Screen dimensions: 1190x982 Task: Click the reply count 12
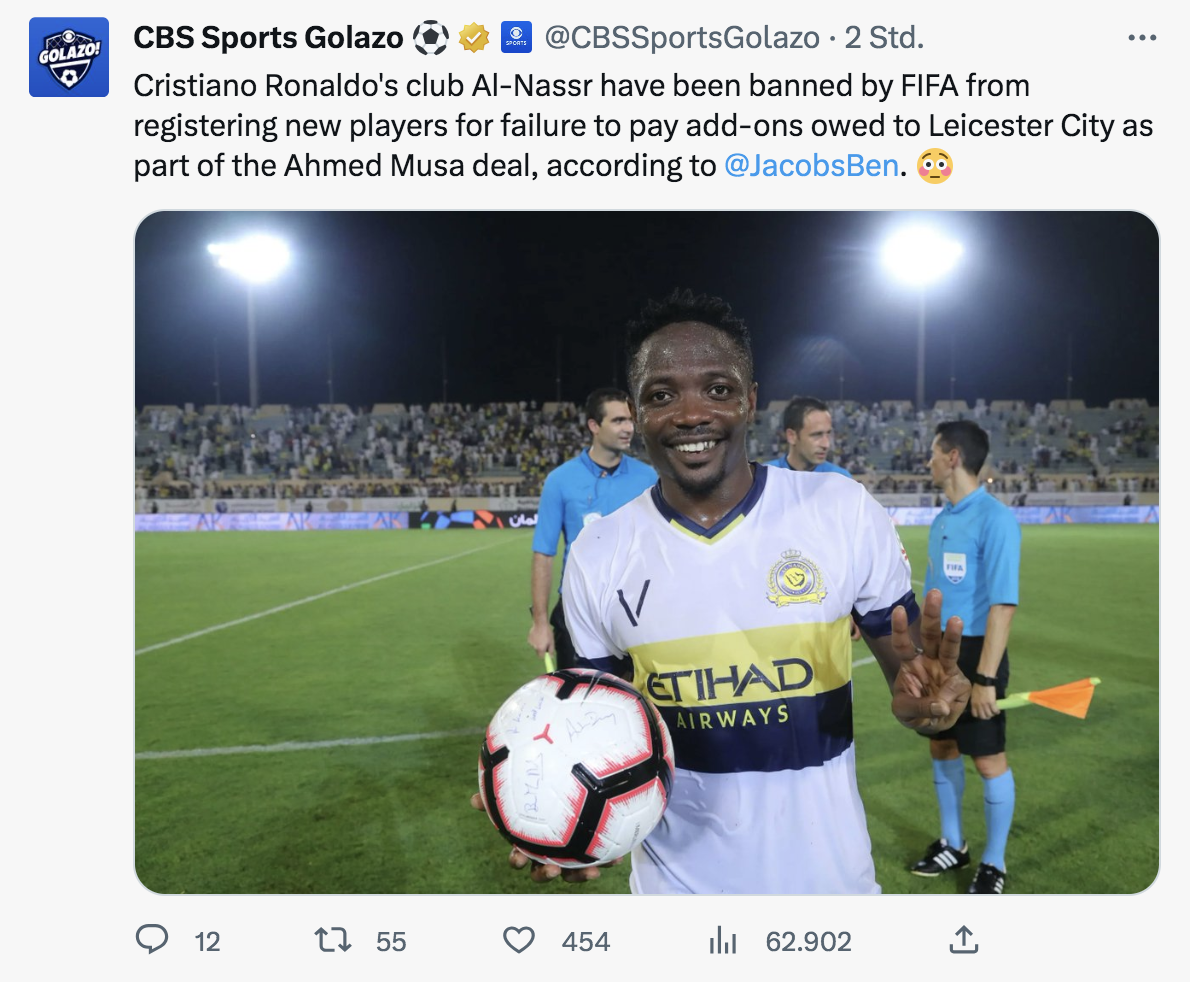pyautogui.click(x=207, y=941)
